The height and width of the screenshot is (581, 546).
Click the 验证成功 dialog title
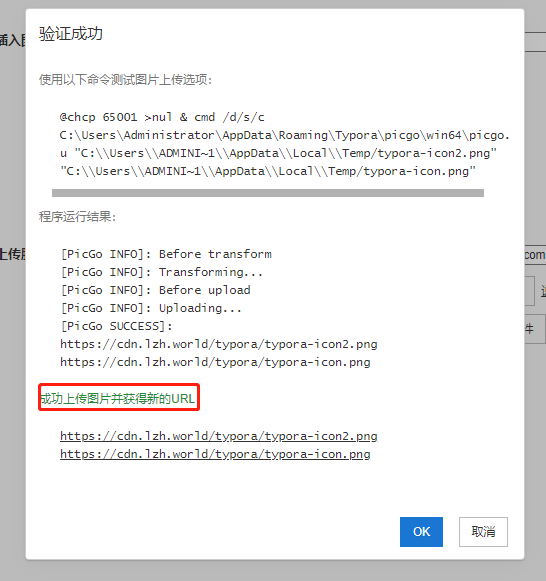pos(71,33)
